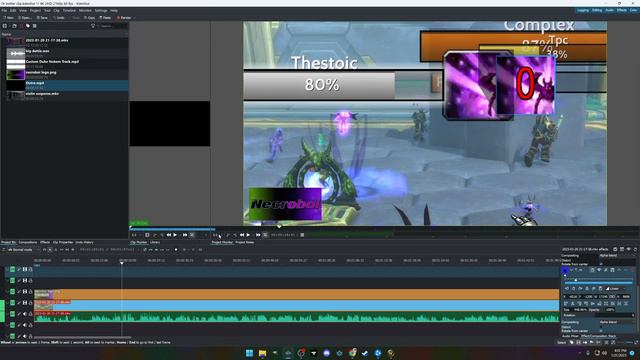Image resolution: width=640 pixels, height=360 pixels.
Task: Open the lower Compositing Alpha blend dropdown
Action: (617, 322)
